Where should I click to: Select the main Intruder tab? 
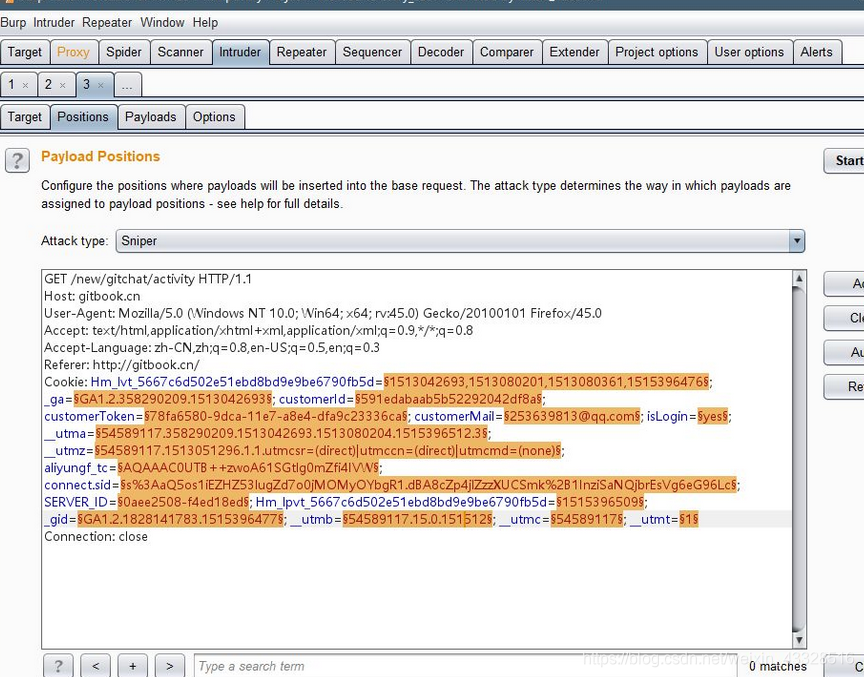coord(240,52)
